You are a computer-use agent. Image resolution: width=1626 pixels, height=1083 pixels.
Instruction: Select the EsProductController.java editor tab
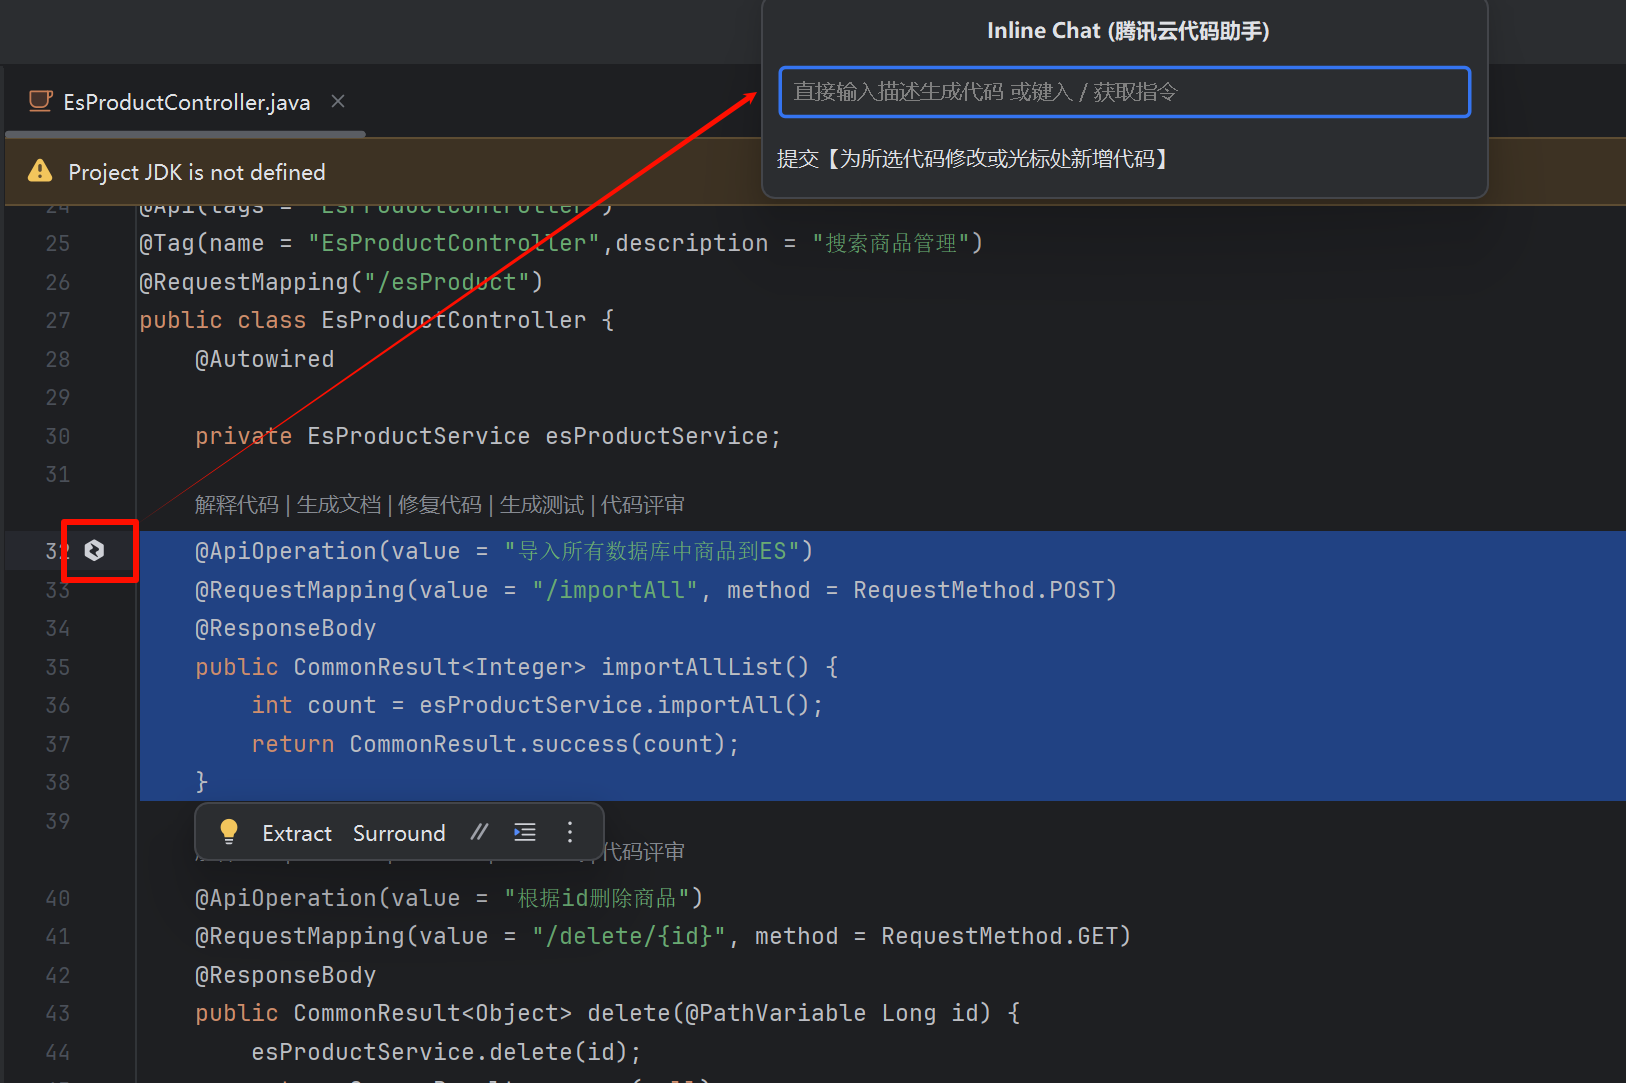point(186,102)
